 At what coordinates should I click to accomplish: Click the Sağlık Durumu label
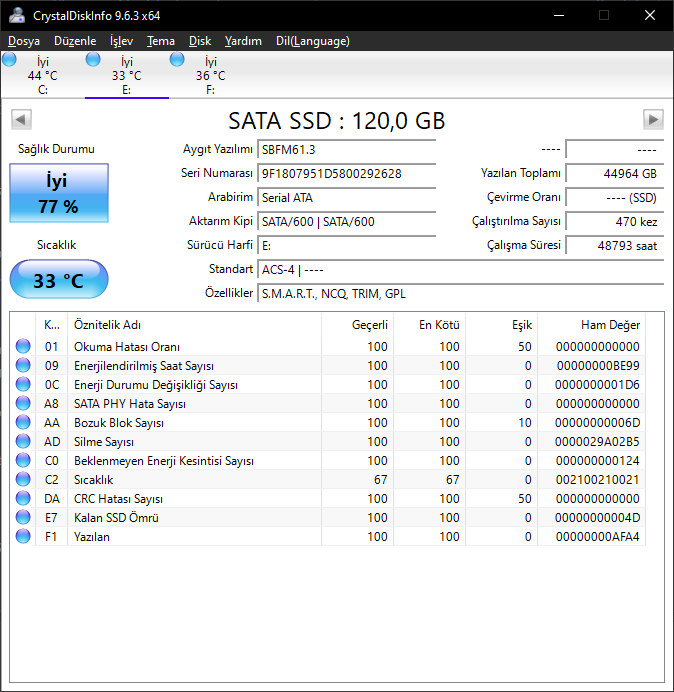[x=56, y=149]
